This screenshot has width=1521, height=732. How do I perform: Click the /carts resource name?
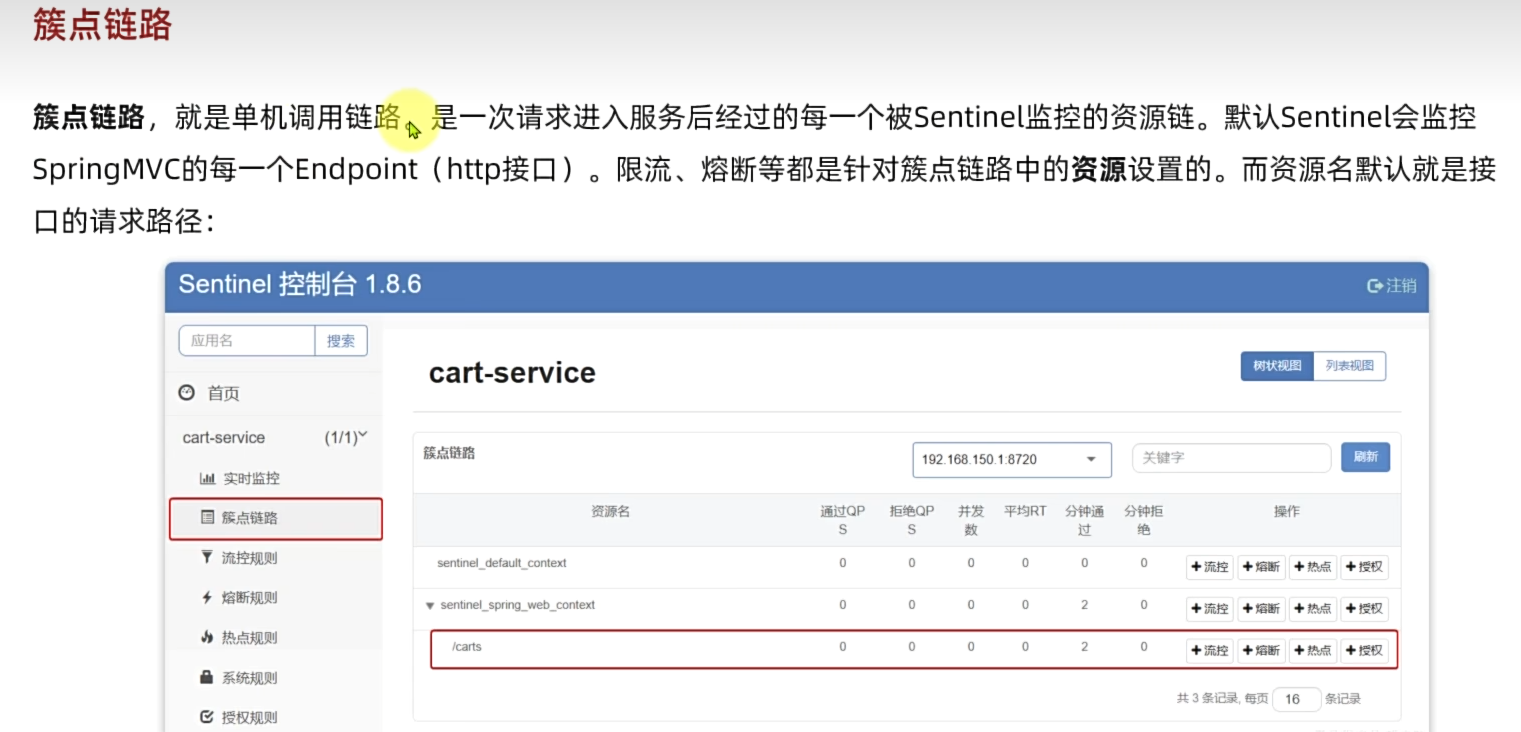coord(467,647)
